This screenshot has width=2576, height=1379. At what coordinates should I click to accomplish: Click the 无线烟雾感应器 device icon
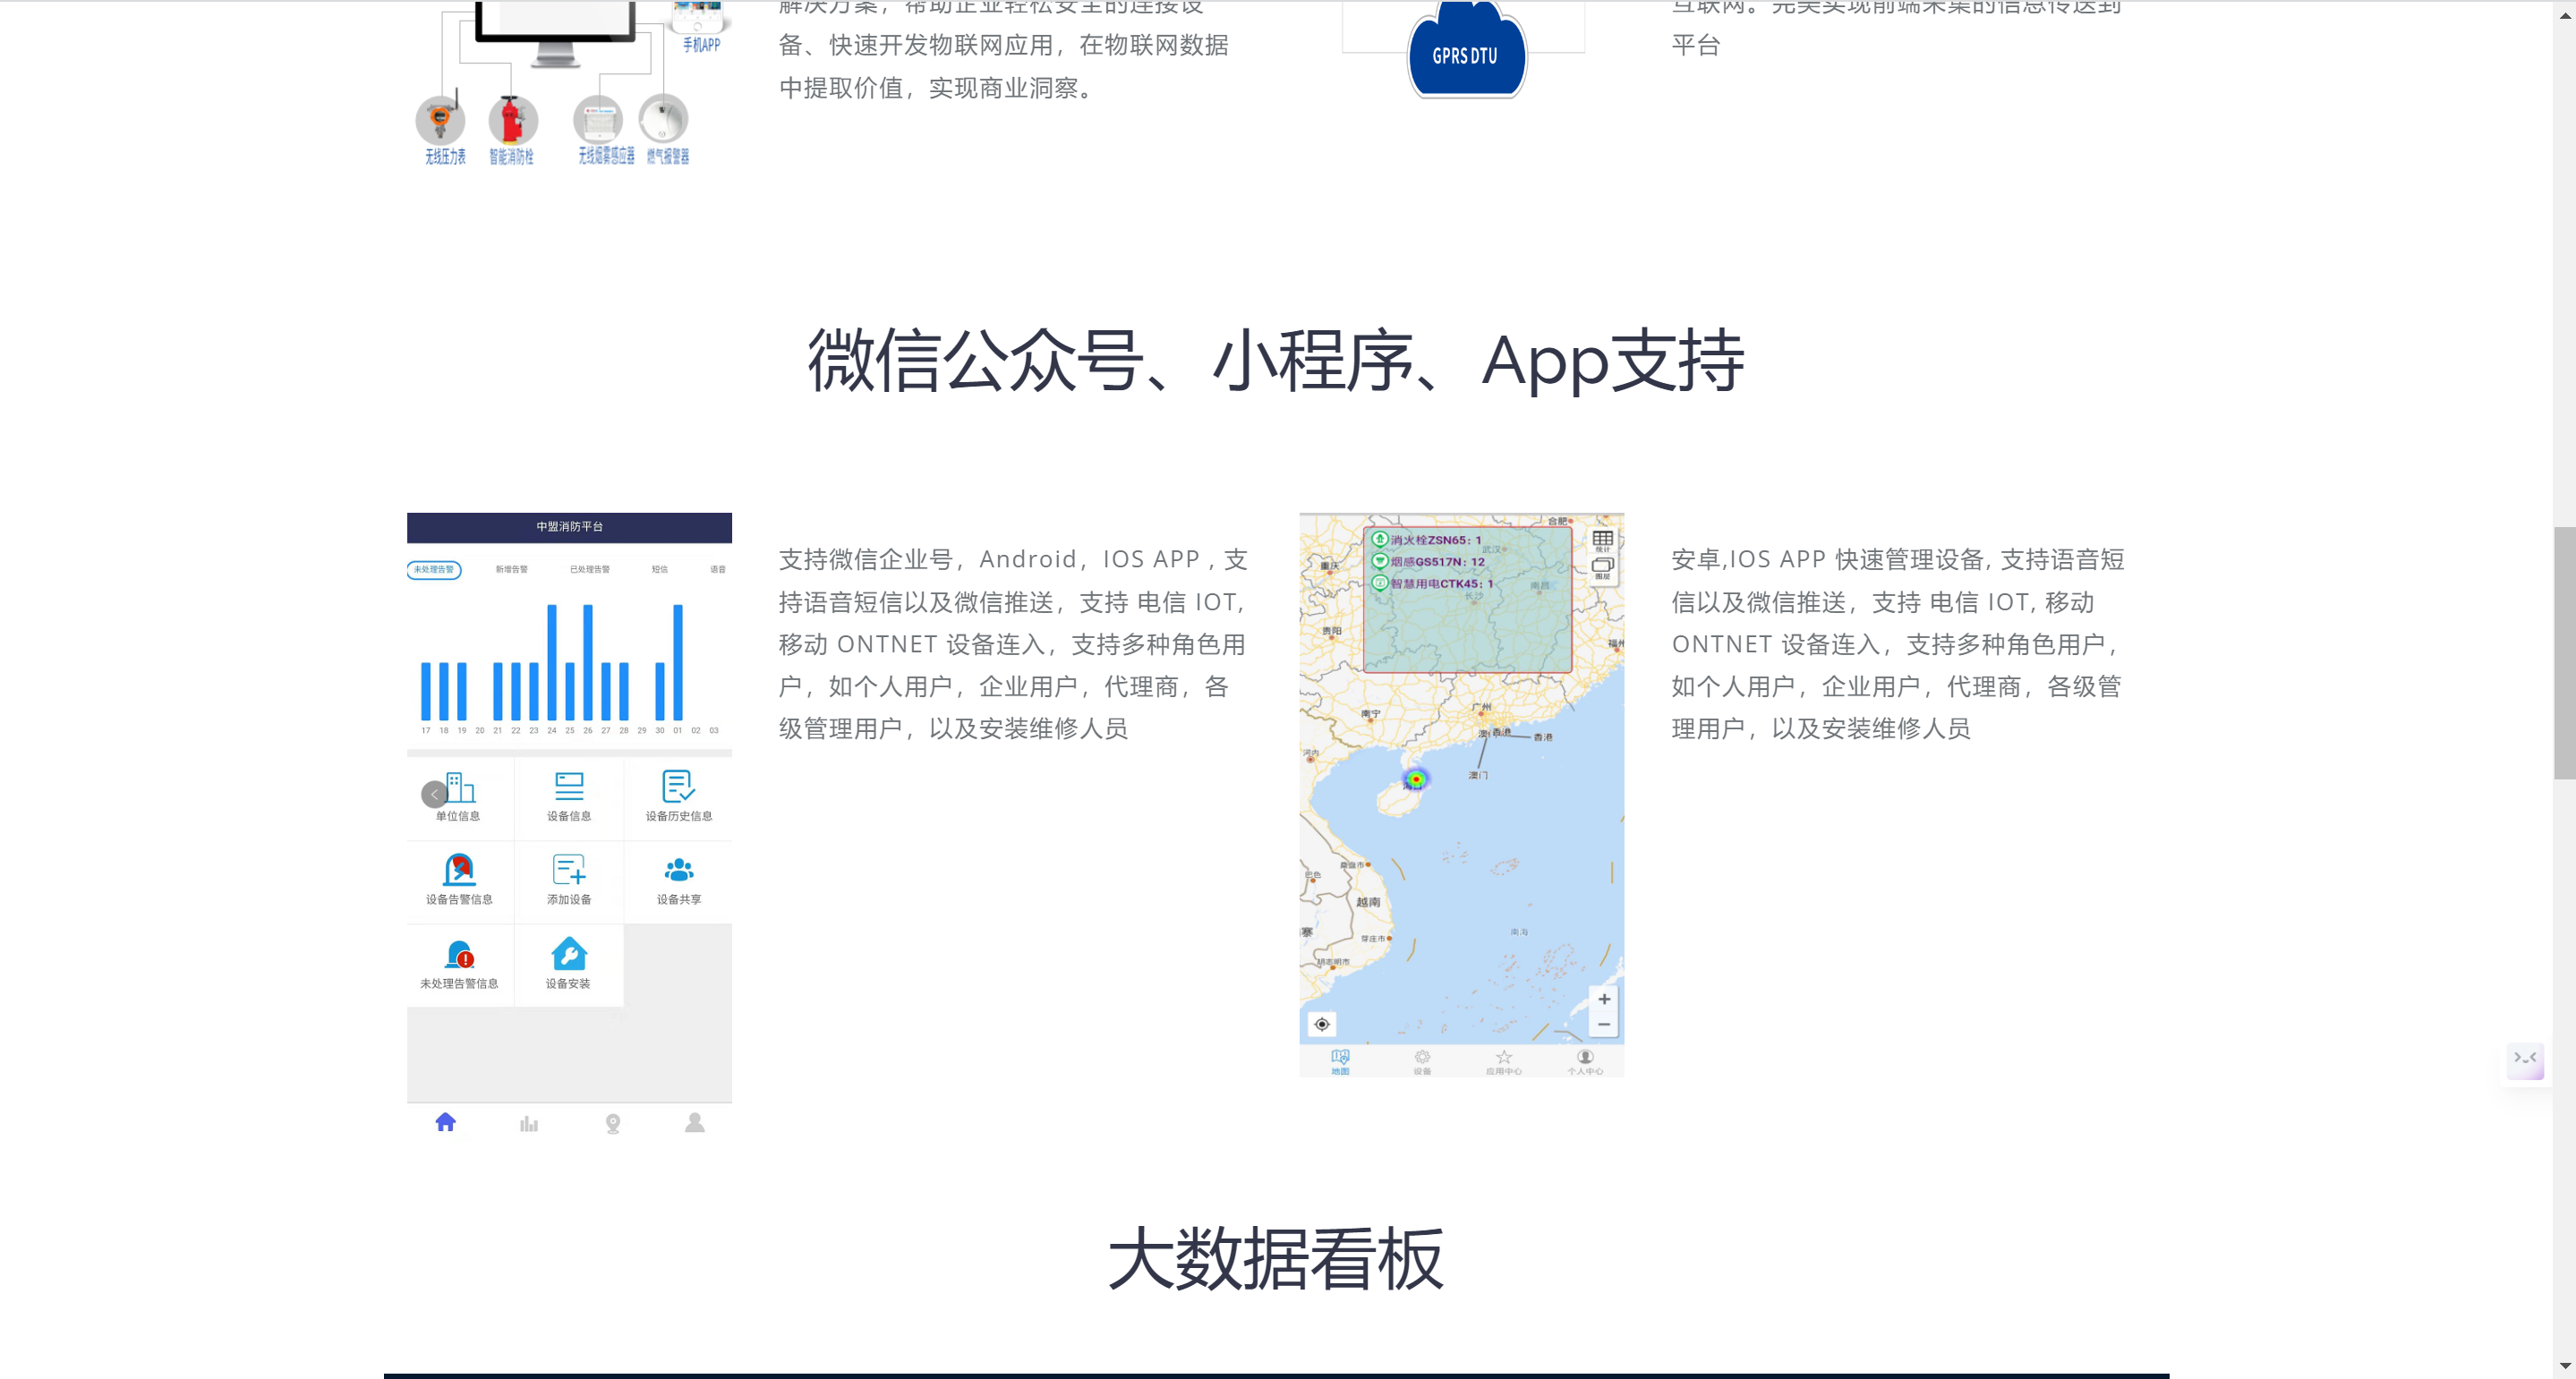pyautogui.click(x=598, y=121)
